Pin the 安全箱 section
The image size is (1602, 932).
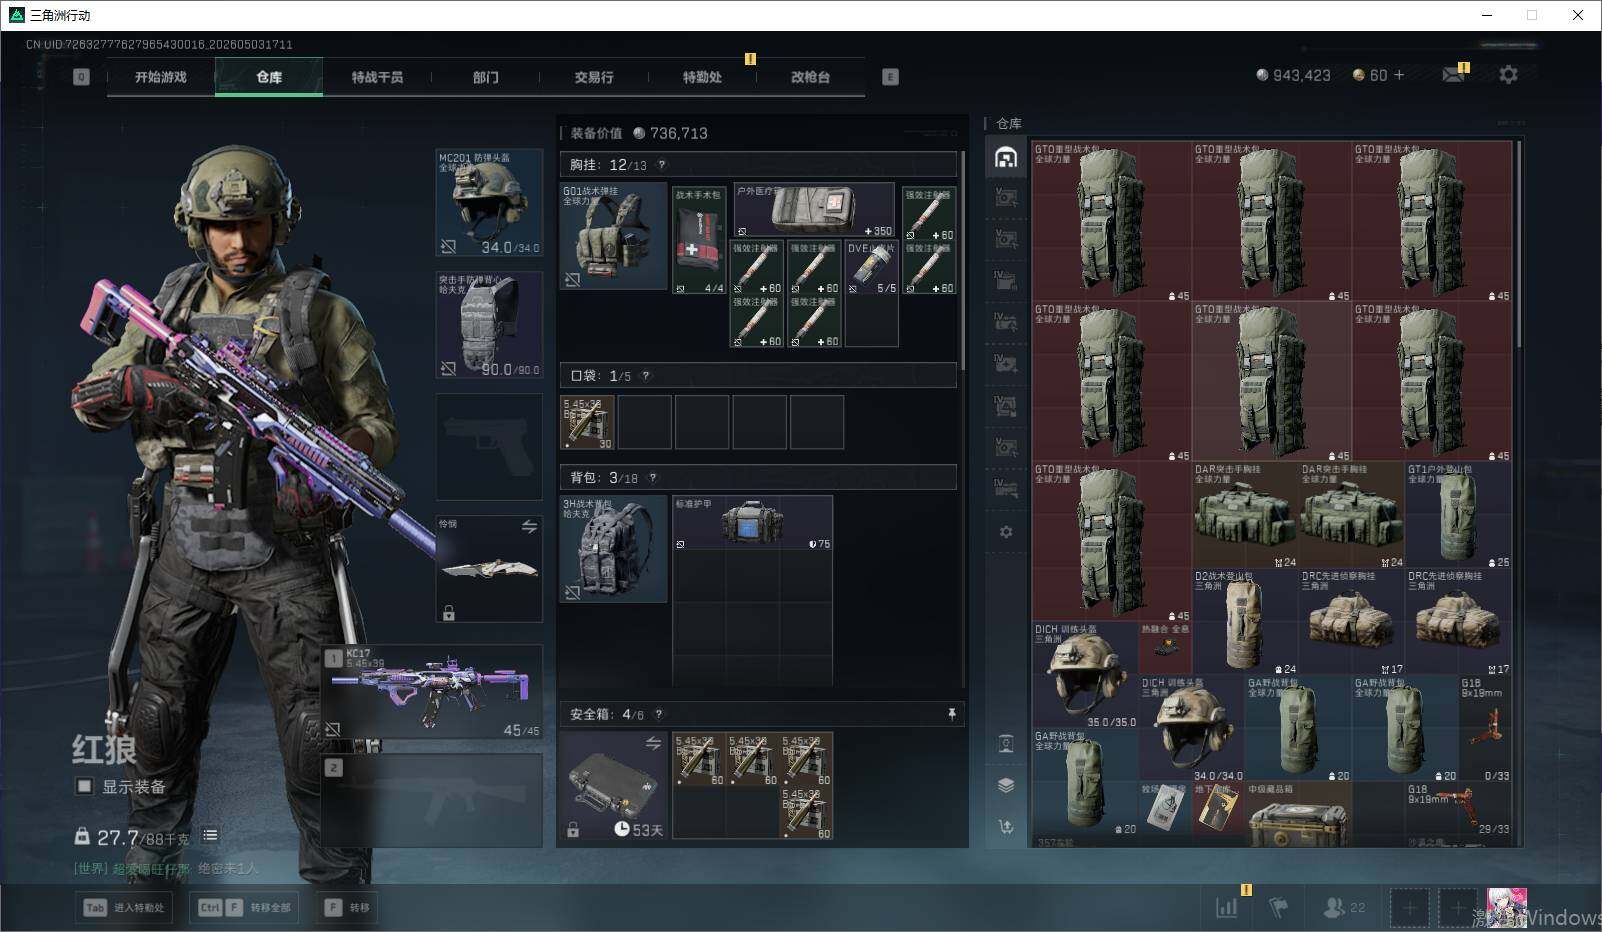point(951,713)
